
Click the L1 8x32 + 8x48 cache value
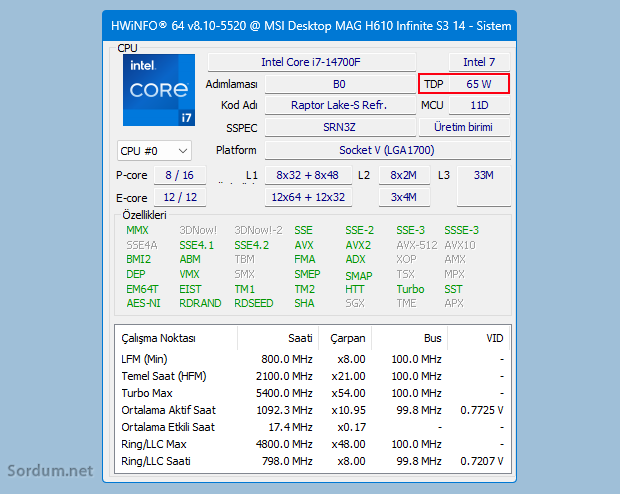click(x=308, y=175)
